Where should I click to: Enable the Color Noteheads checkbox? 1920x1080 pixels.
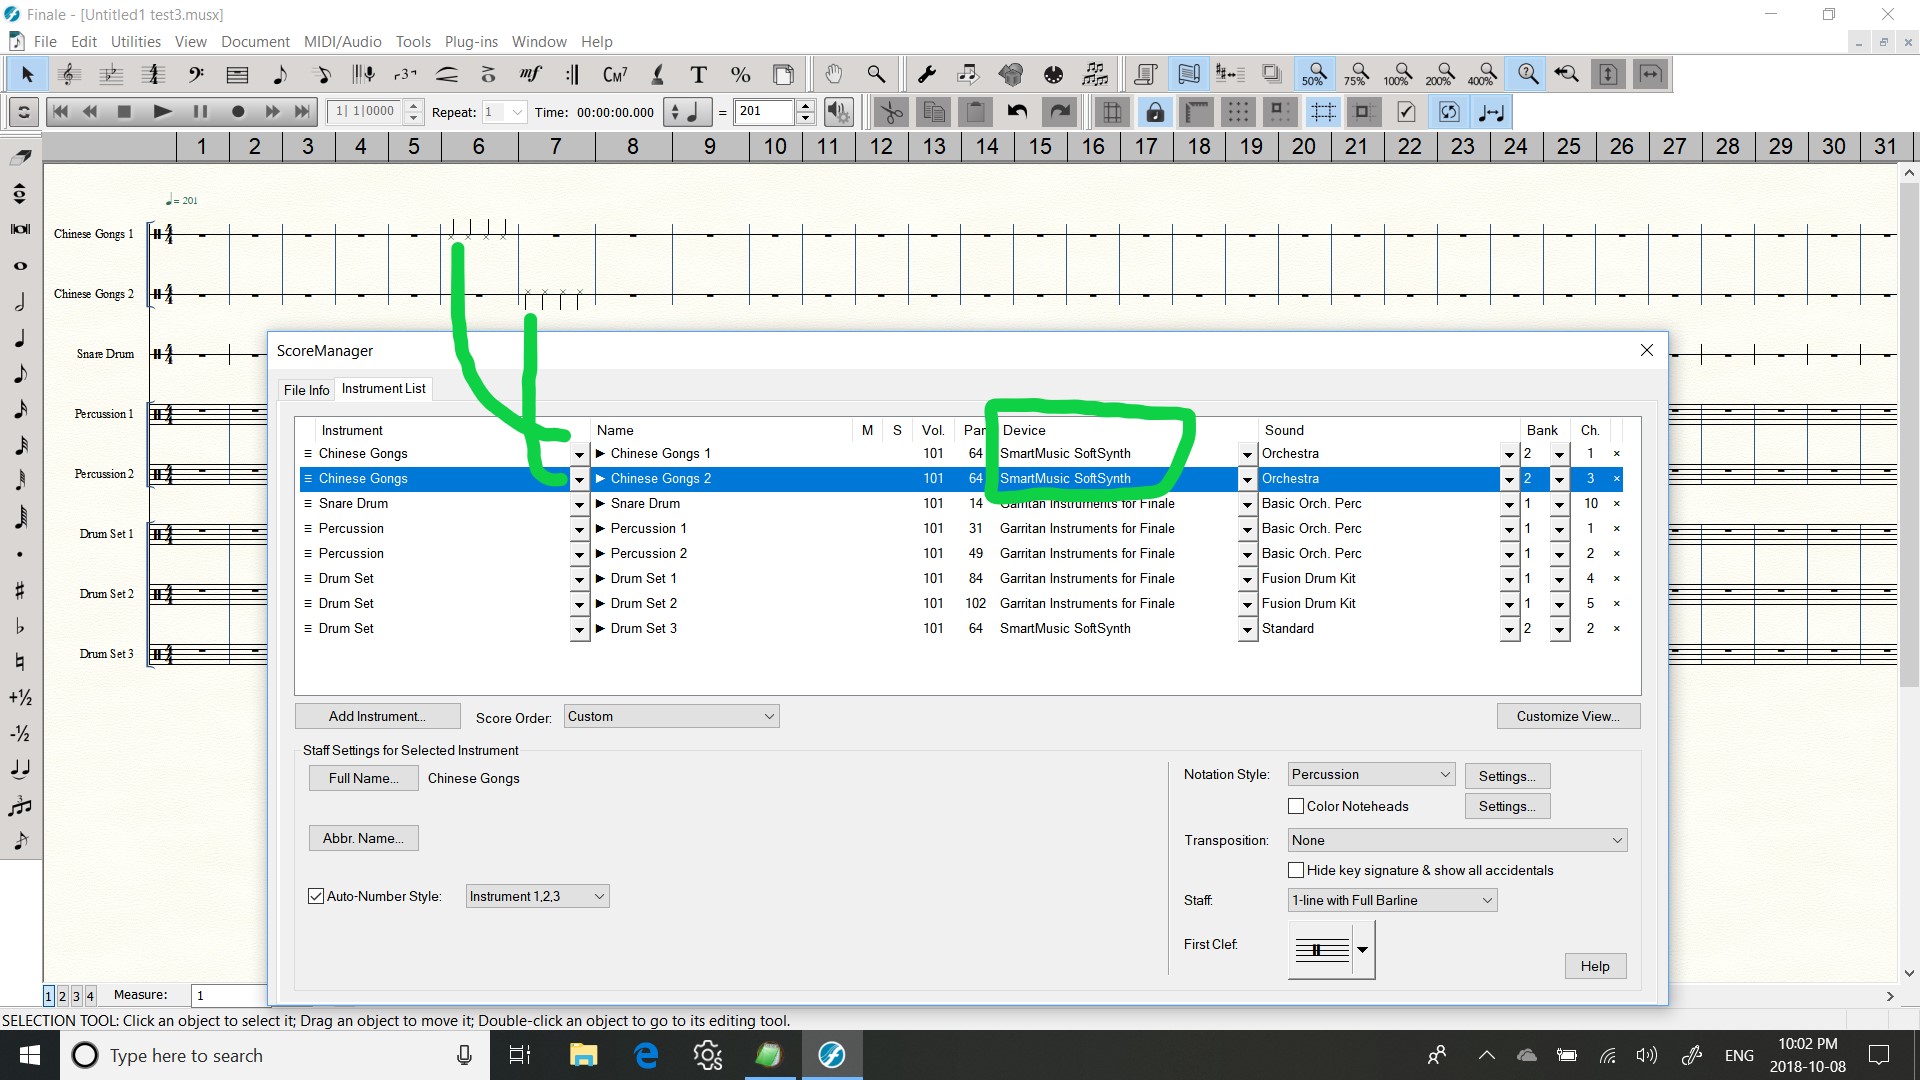1296,806
